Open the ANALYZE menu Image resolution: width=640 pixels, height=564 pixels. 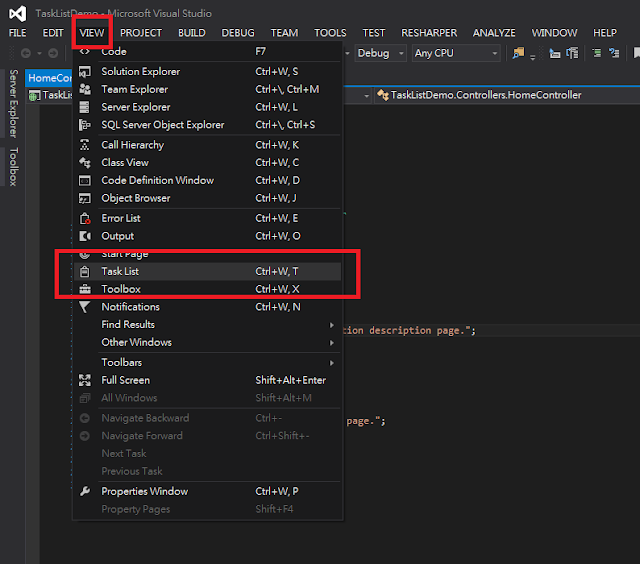(494, 33)
